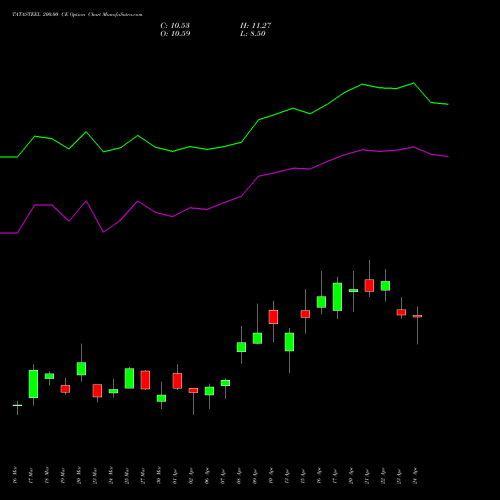Click the 16 Mar date label
Image resolution: width=500 pixels, height=500 pixels.
point(15,475)
